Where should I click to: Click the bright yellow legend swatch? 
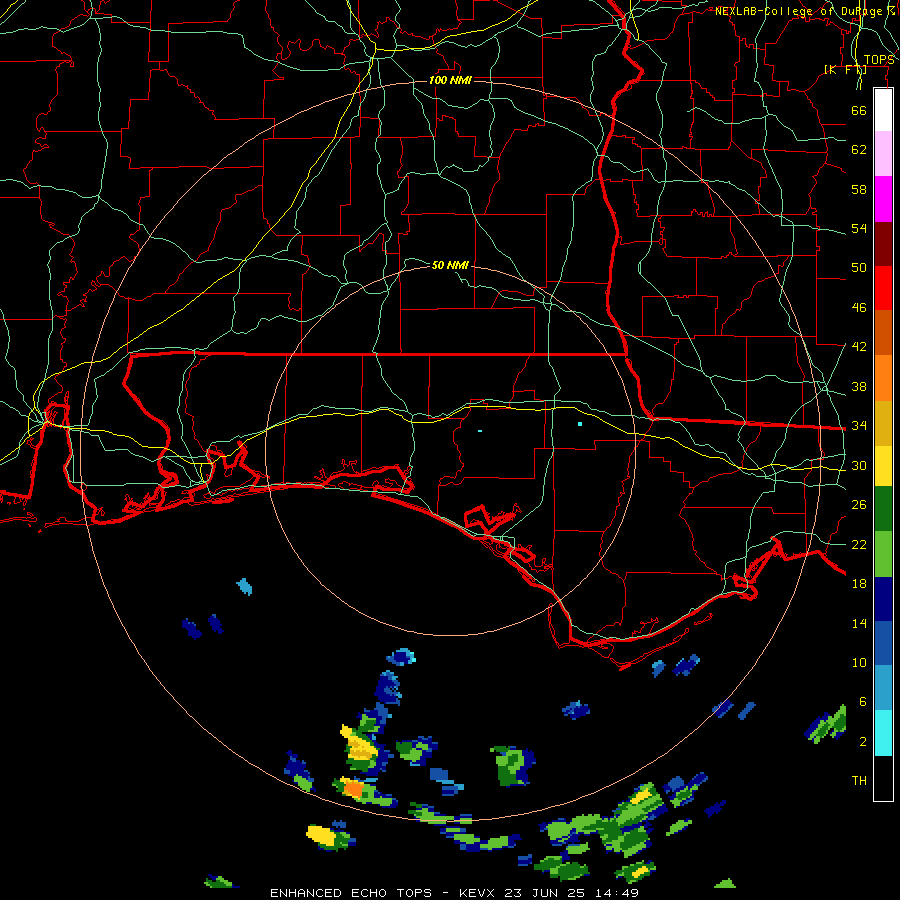pos(883,466)
